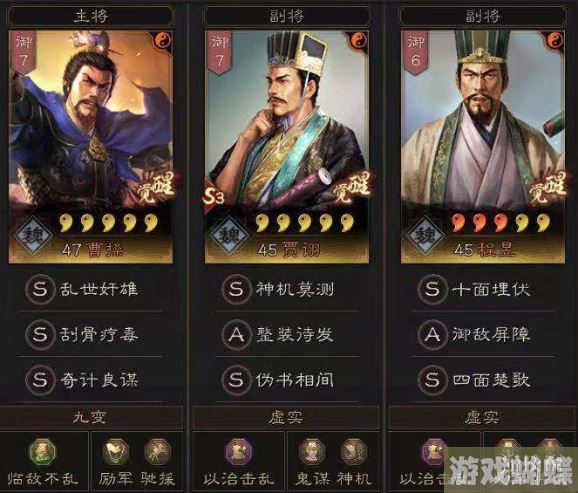Select the 励军 trait icon
The height and width of the screenshot is (493, 578).
[x=115, y=452]
